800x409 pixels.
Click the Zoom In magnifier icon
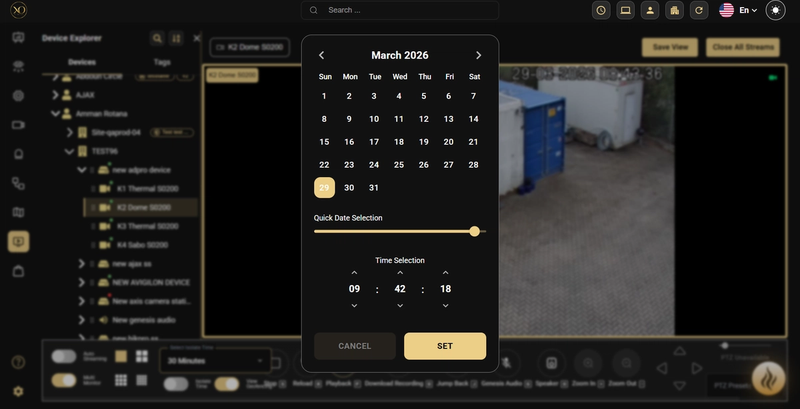(588, 363)
